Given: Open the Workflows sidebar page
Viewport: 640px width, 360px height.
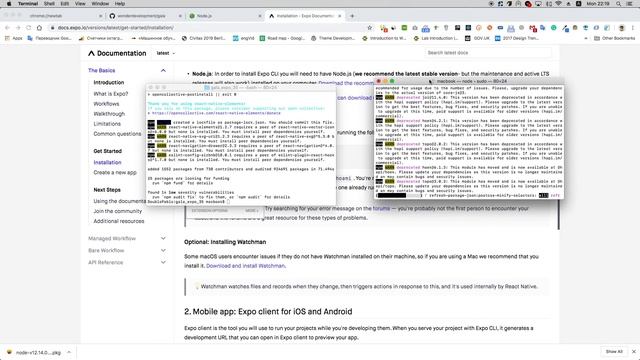Looking at the screenshot, I should (106, 104).
